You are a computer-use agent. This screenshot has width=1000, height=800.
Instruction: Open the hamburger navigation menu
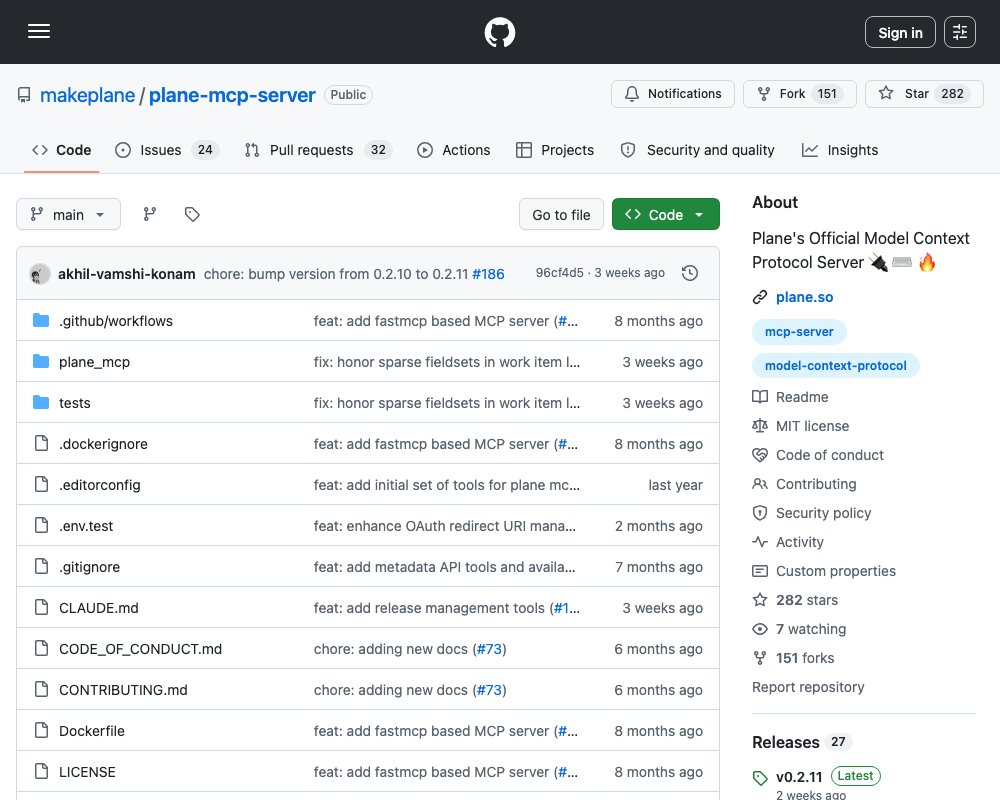coord(39,31)
